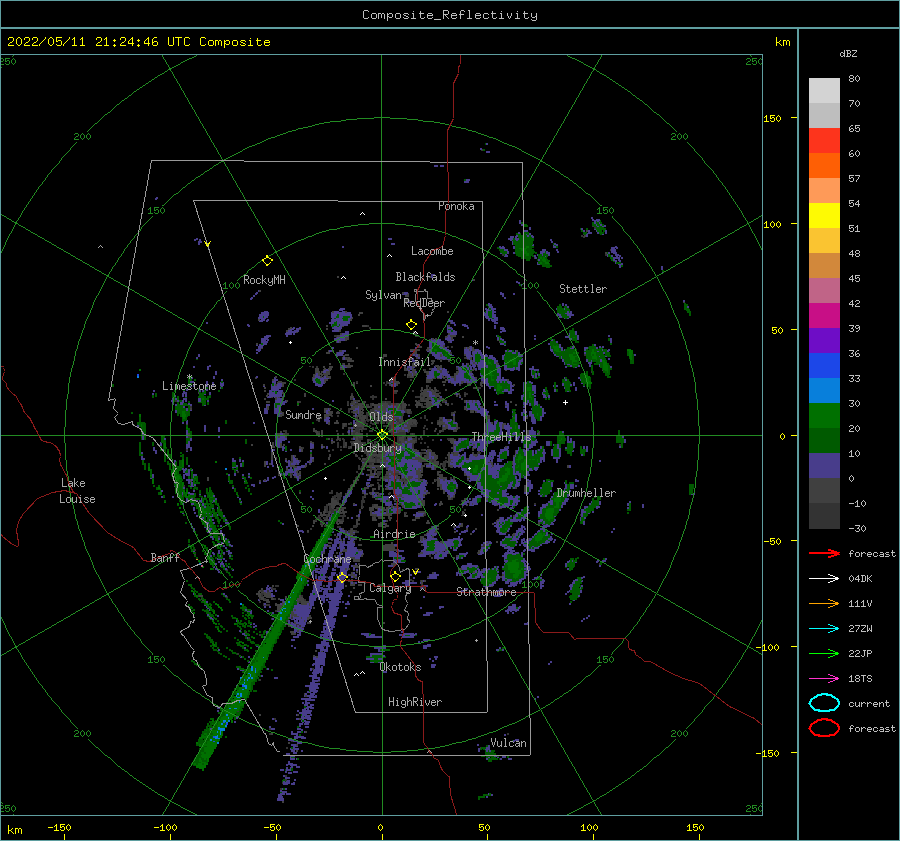
Task: Select the Olds label near radar center
Action: (381, 417)
